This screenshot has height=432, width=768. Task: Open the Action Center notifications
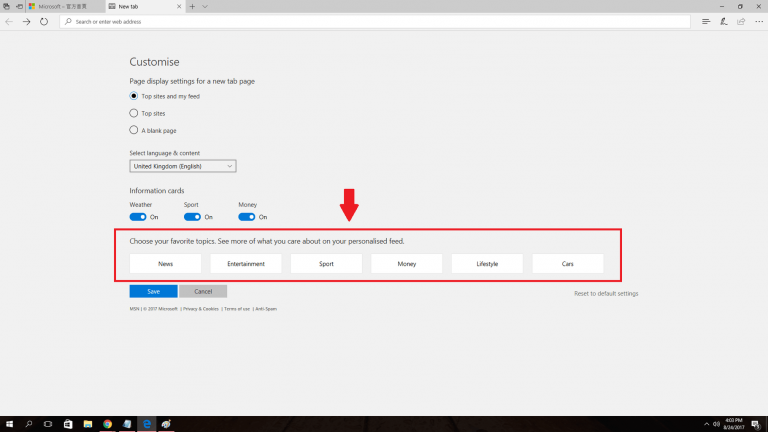(756, 424)
